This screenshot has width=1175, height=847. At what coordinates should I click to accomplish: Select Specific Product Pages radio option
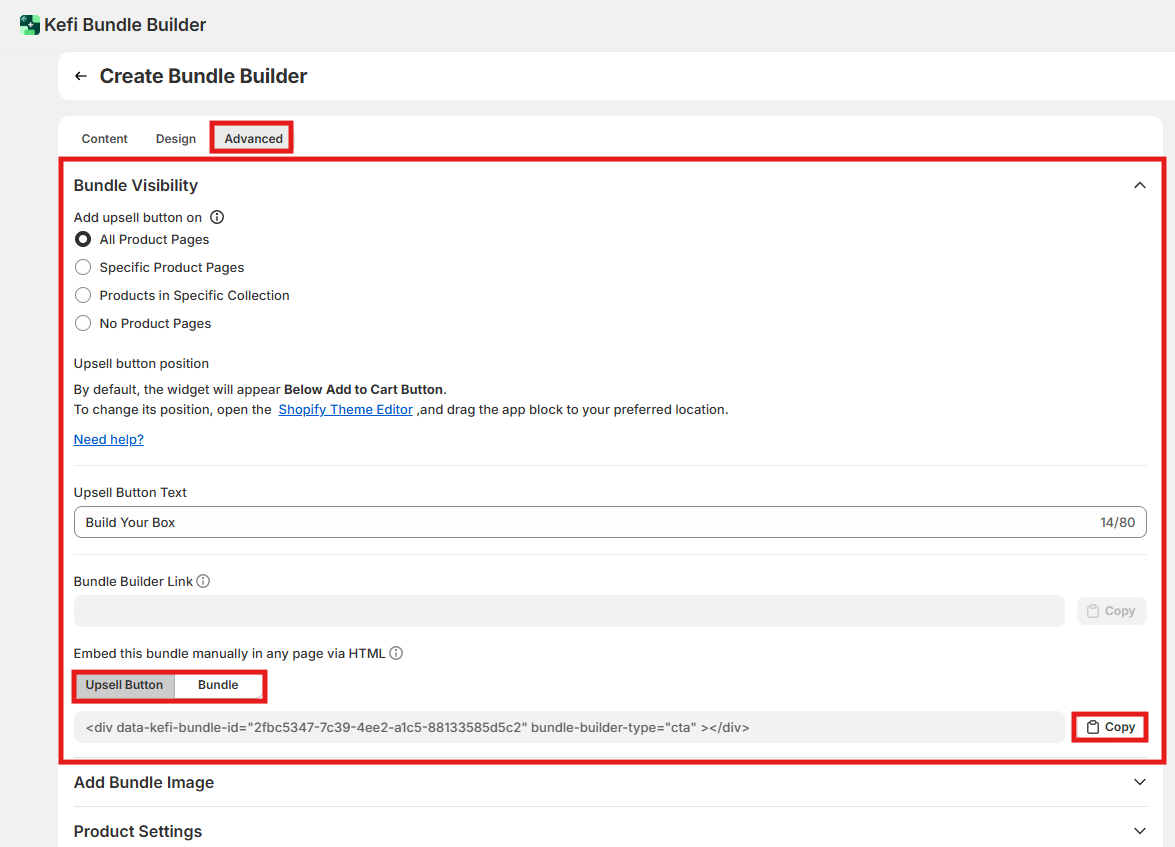click(84, 267)
